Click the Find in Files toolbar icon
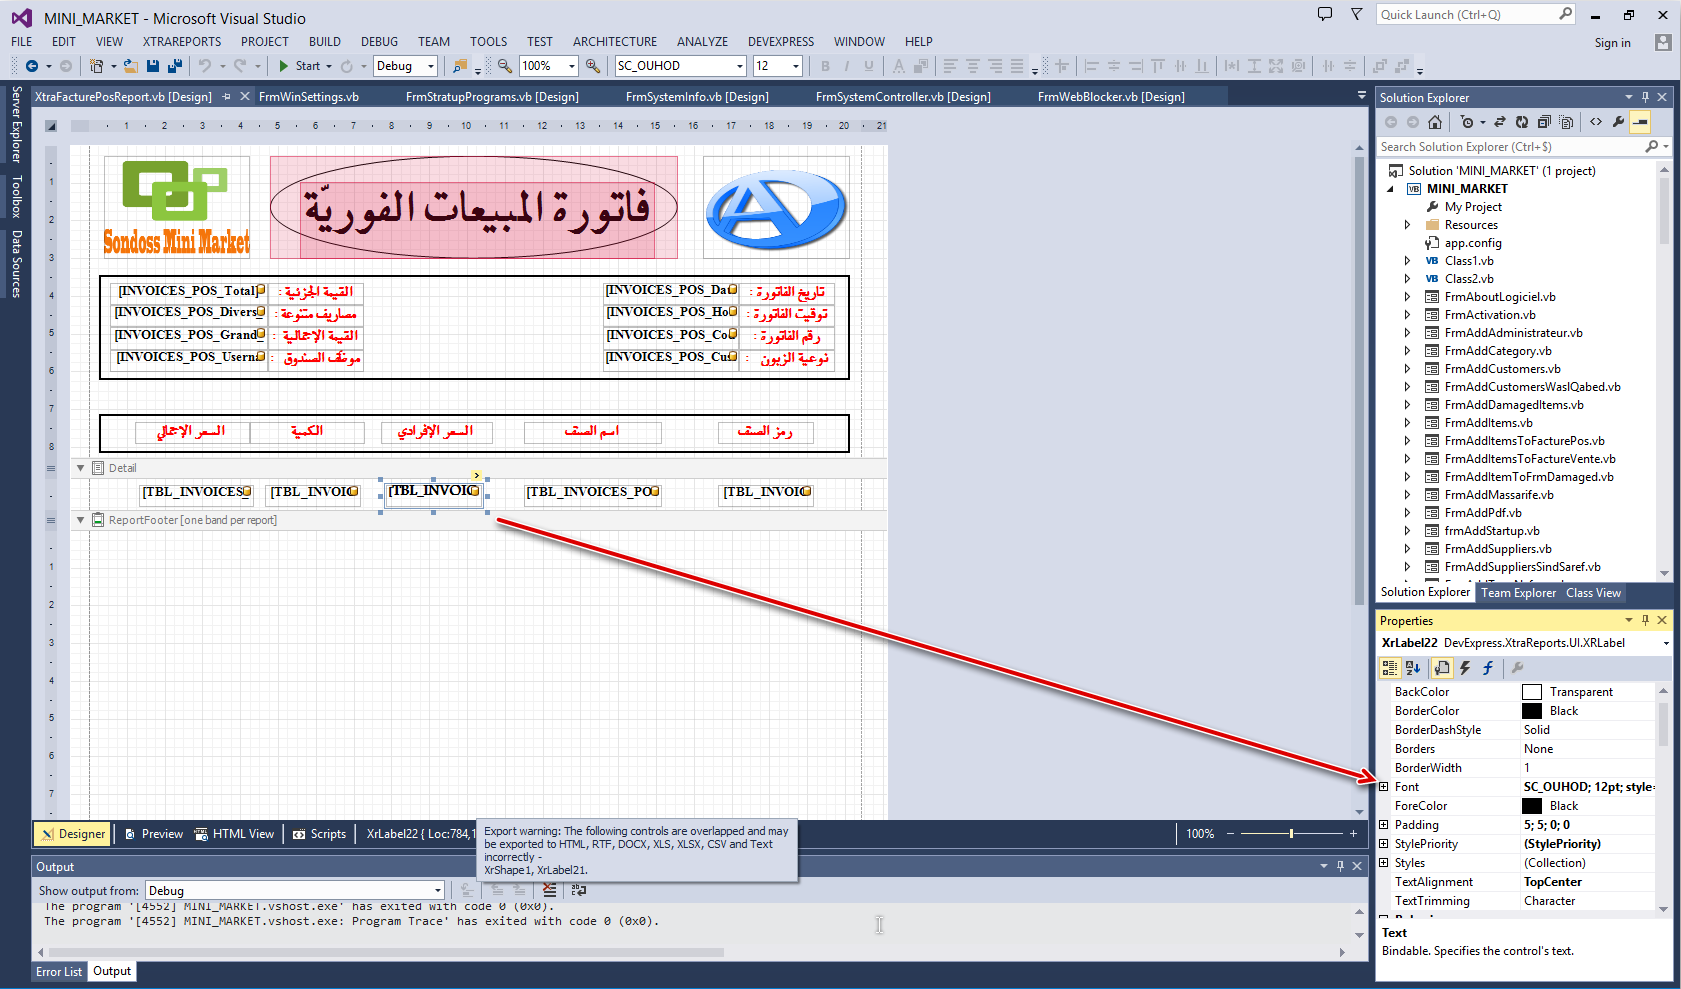 pyautogui.click(x=460, y=66)
